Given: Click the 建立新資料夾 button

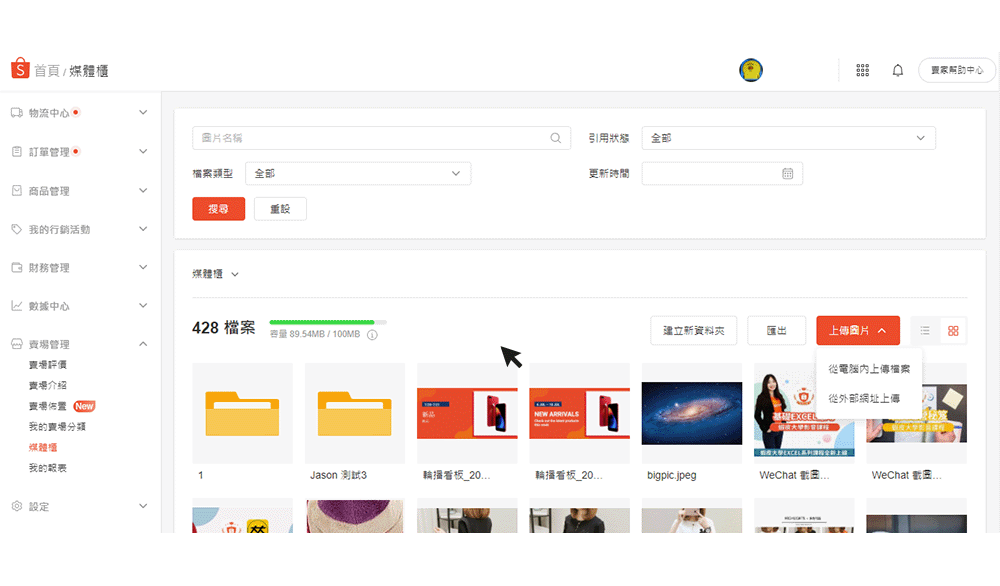Looking at the screenshot, I should [x=693, y=331].
